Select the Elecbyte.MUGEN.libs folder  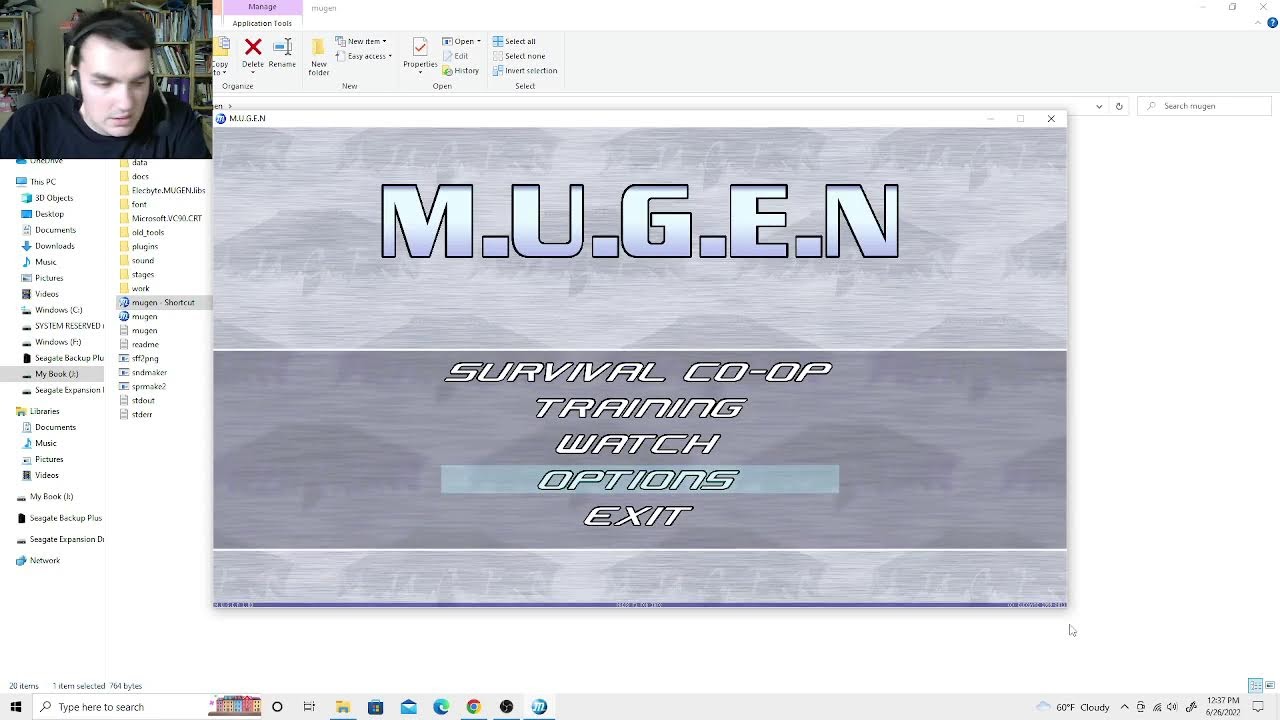point(162,190)
